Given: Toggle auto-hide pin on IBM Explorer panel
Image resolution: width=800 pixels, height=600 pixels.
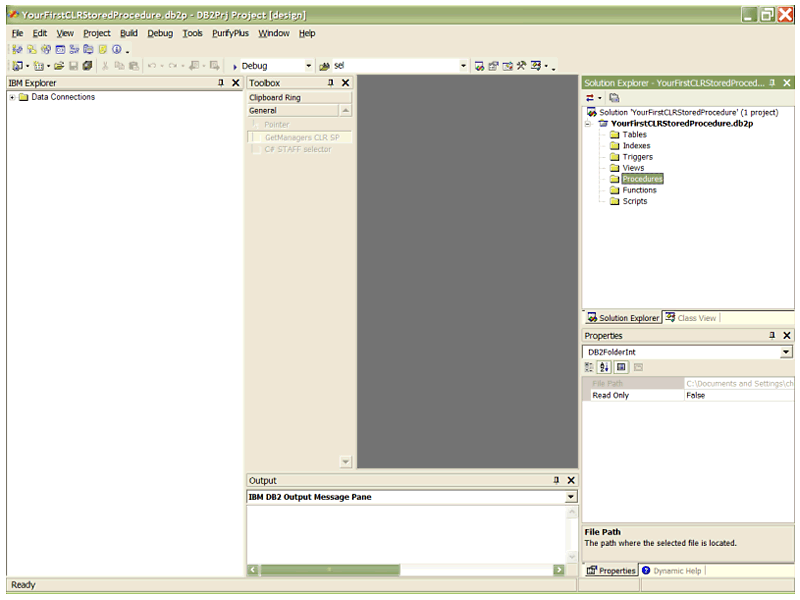Looking at the screenshot, I should pos(221,83).
